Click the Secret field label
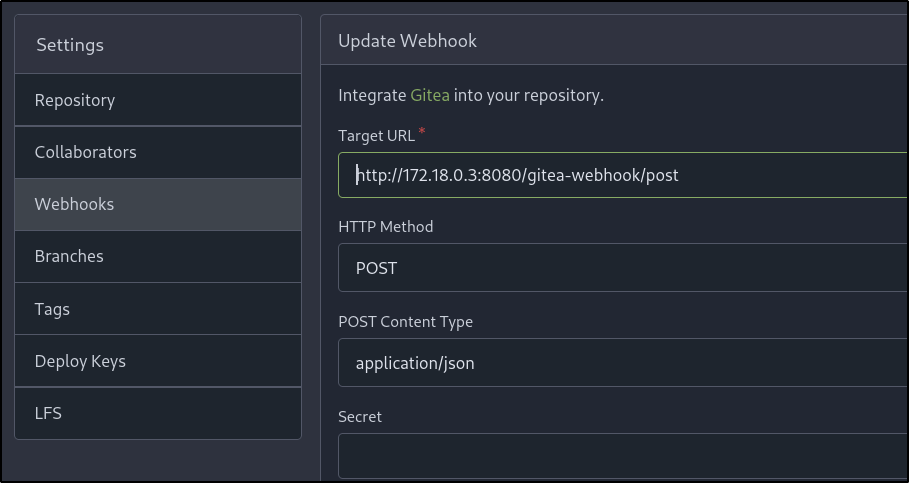 [360, 416]
